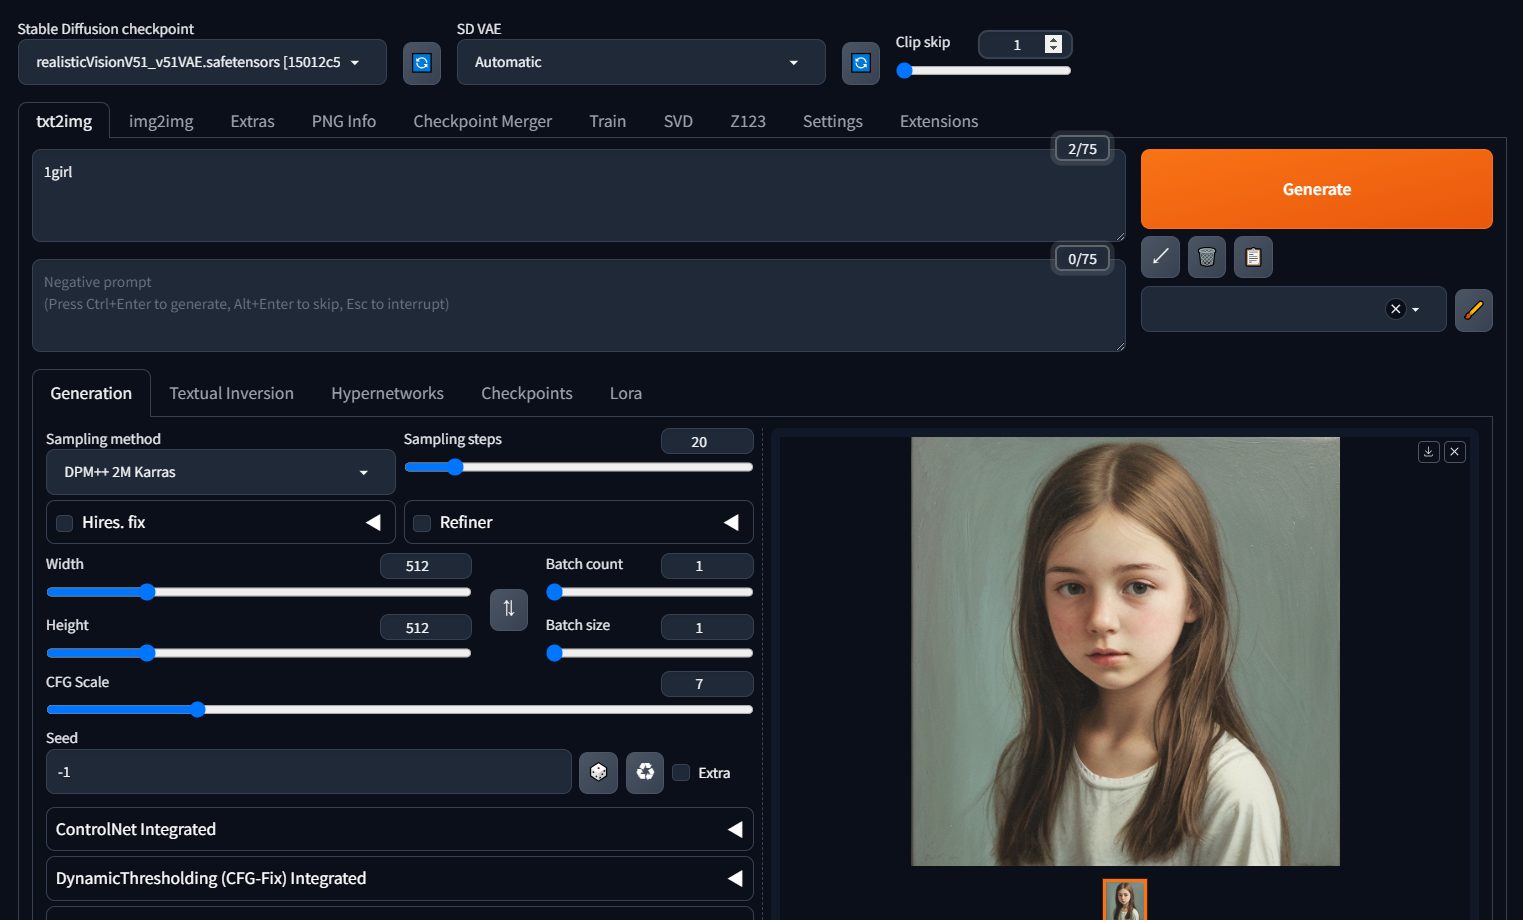Viewport: 1523px width, 920px height.
Task: Reuse last seed with recycle icon
Action: (645, 772)
